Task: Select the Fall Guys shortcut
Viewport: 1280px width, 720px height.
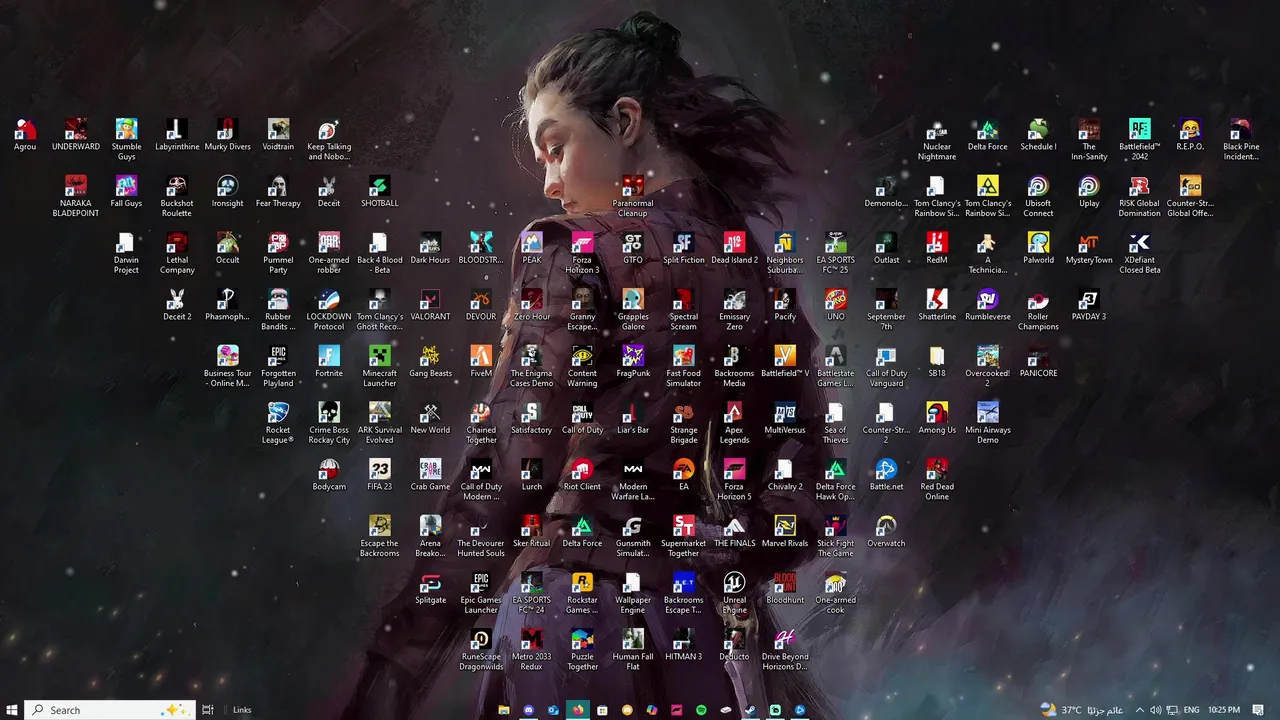Action: pos(126,193)
